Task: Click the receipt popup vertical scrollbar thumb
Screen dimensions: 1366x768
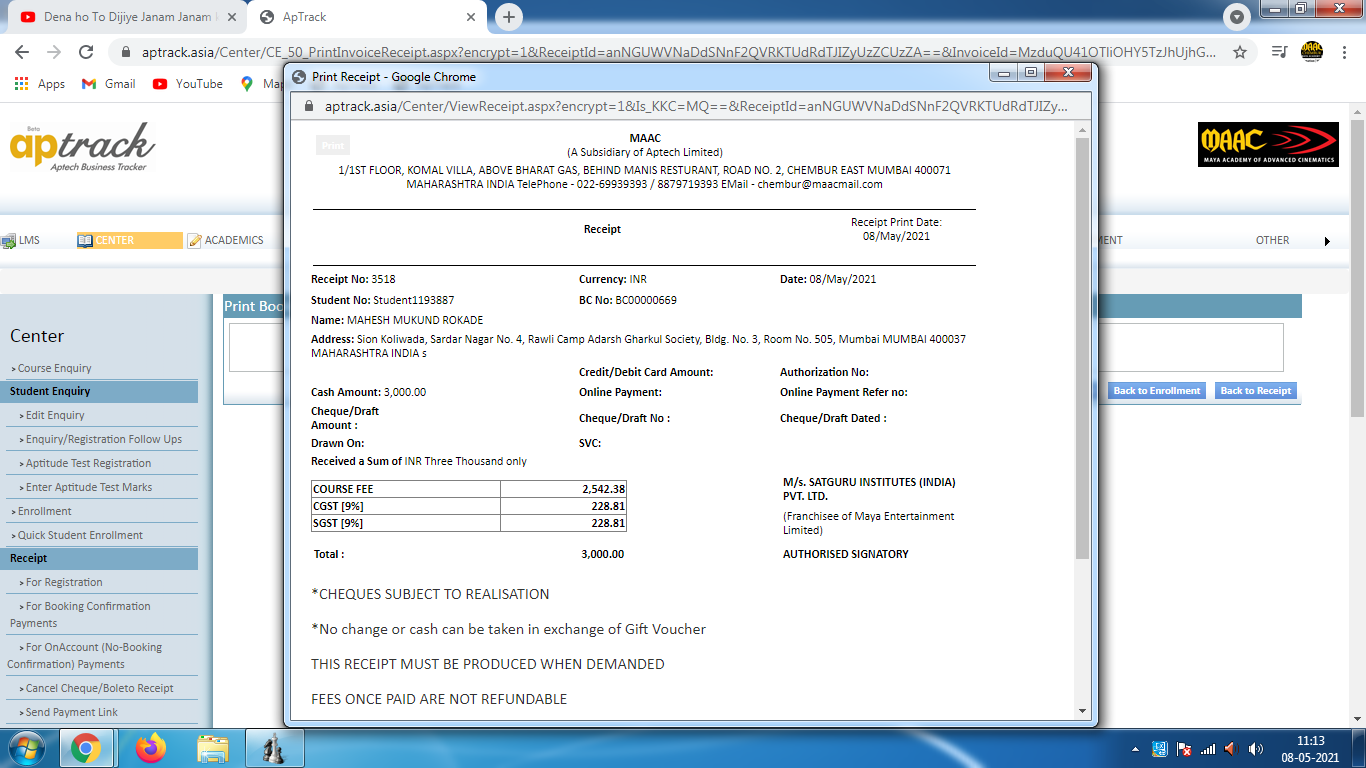Action: coord(1082,348)
